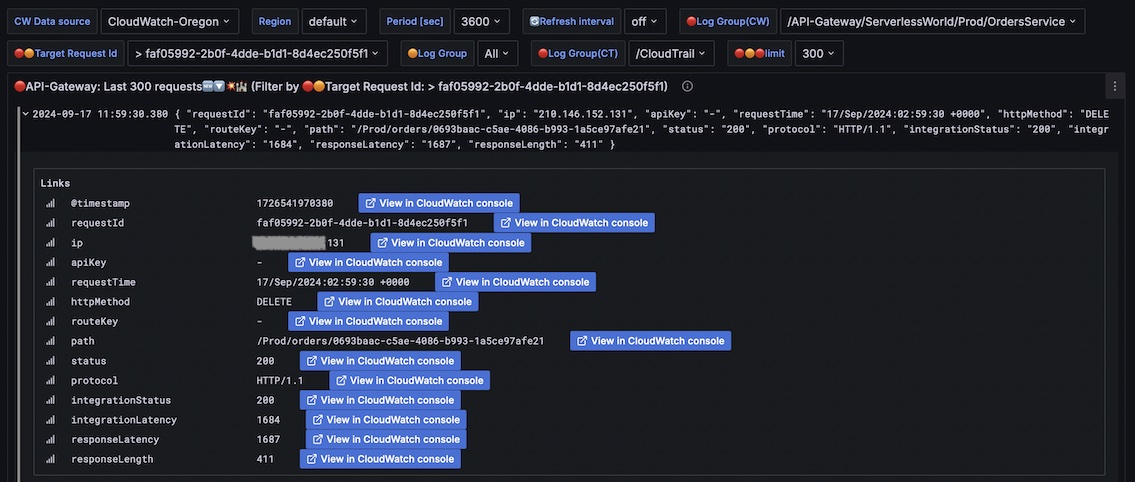Click stats icon next to requestId field
The image size is (1135, 482).
click(50, 223)
